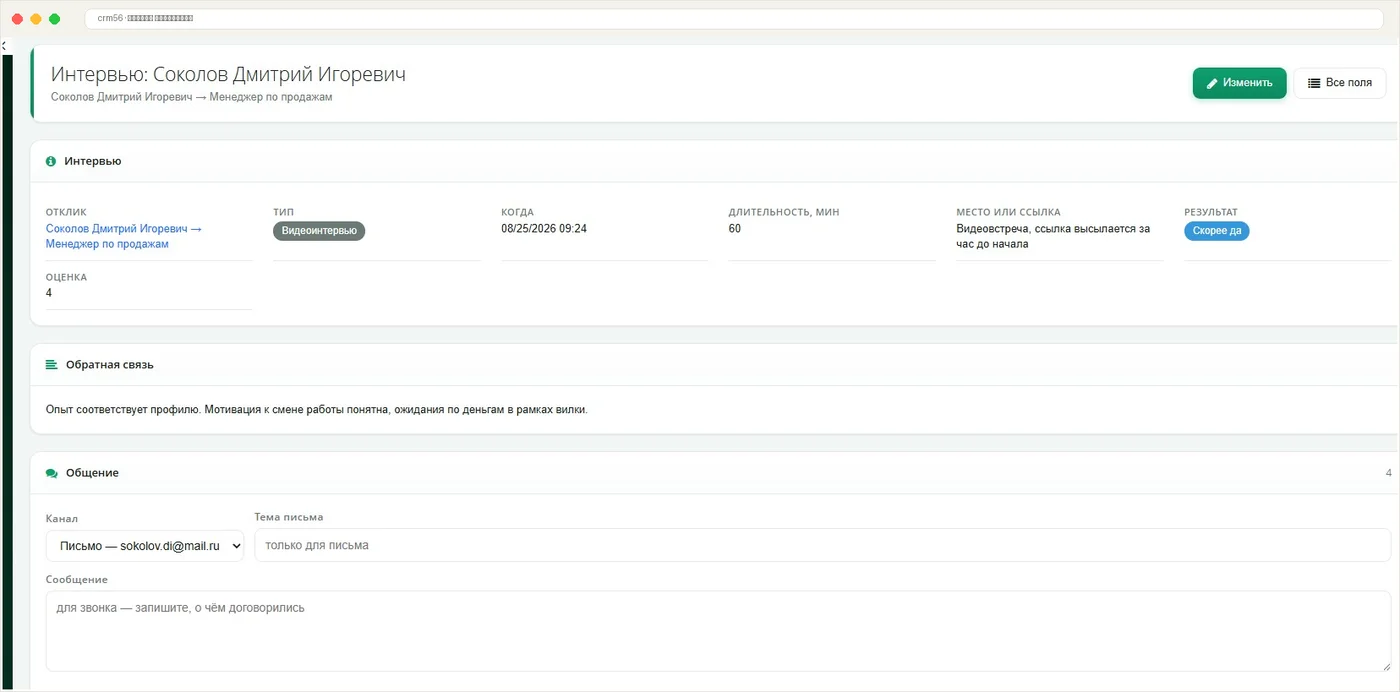Screen dimensions: 1400x692
Task: Focus the Сообщение message textarea
Action: pos(718,631)
